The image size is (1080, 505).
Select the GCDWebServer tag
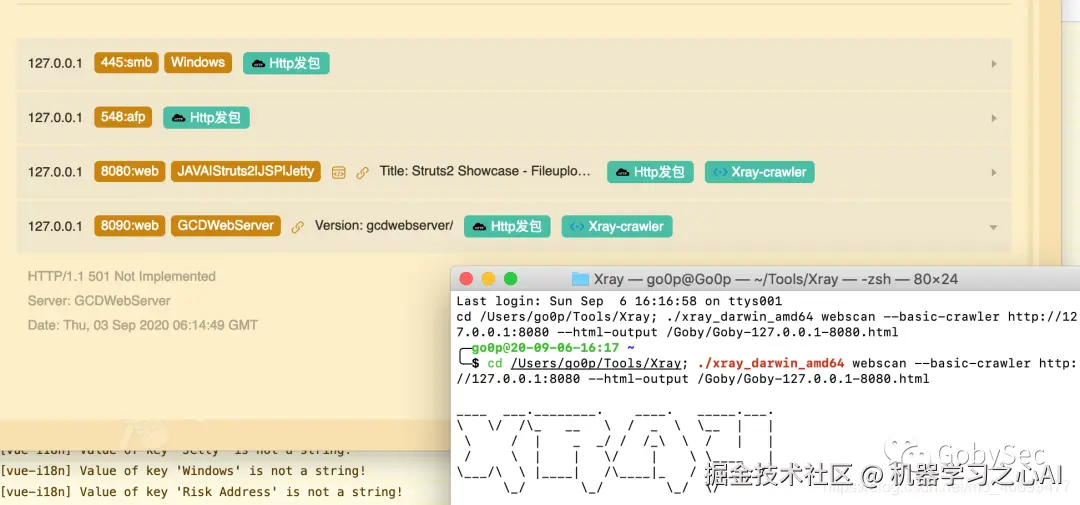pos(226,225)
